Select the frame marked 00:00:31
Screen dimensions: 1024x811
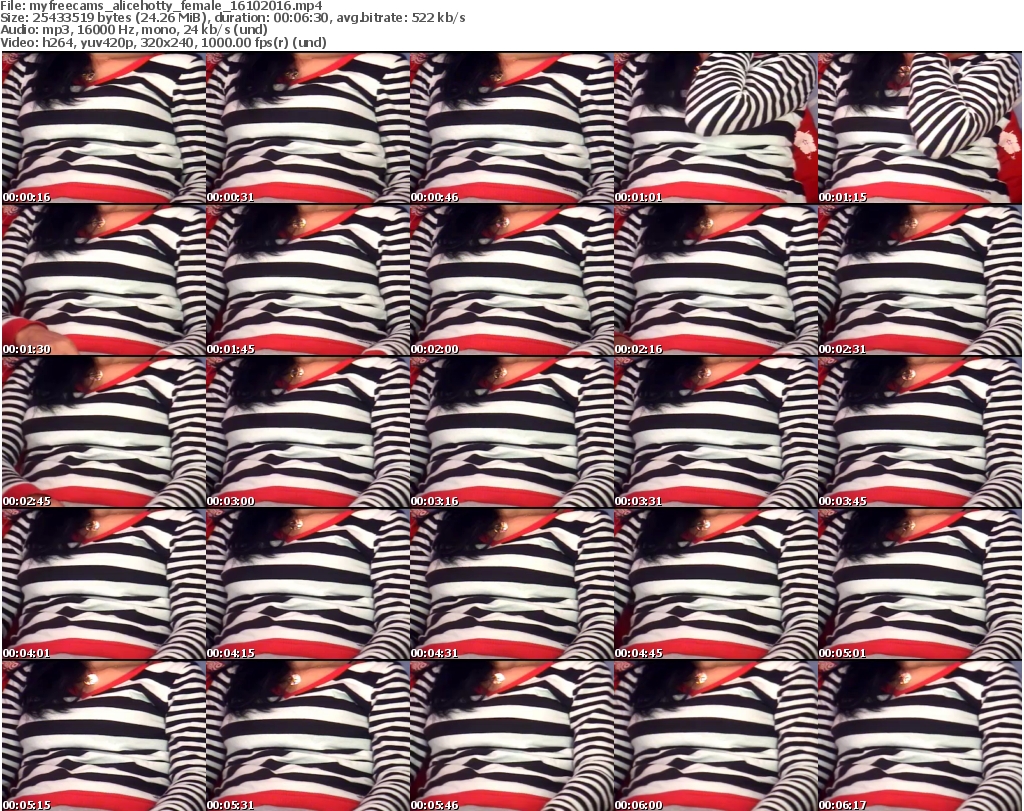pos(307,128)
